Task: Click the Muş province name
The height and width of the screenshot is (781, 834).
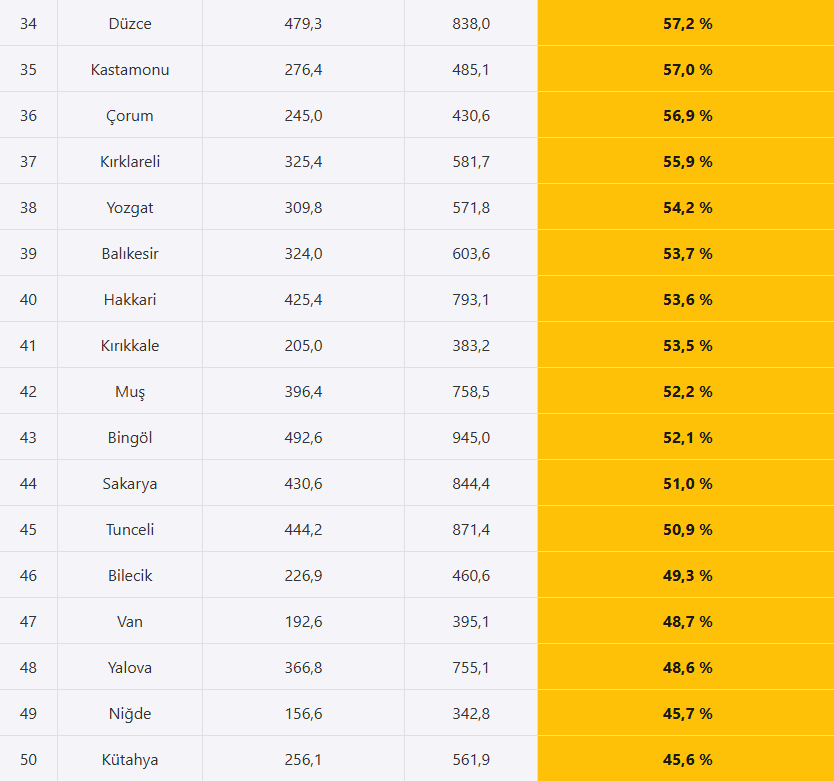Action: (130, 392)
